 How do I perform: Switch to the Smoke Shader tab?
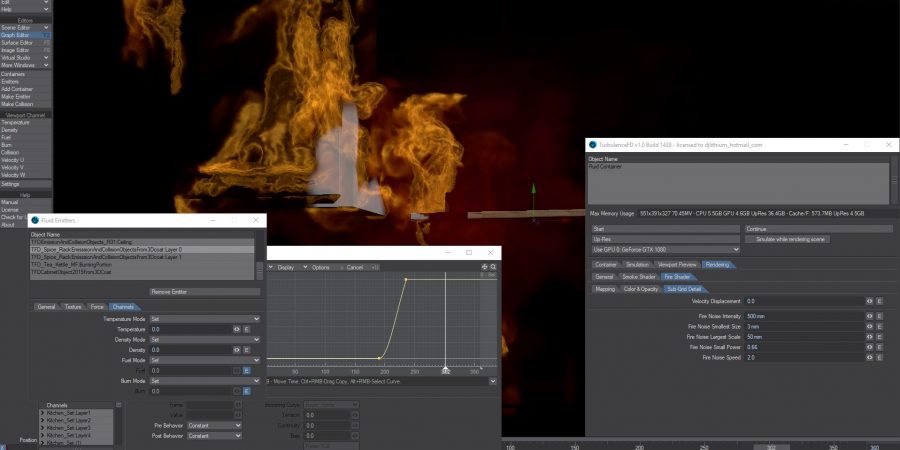[x=638, y=276]
